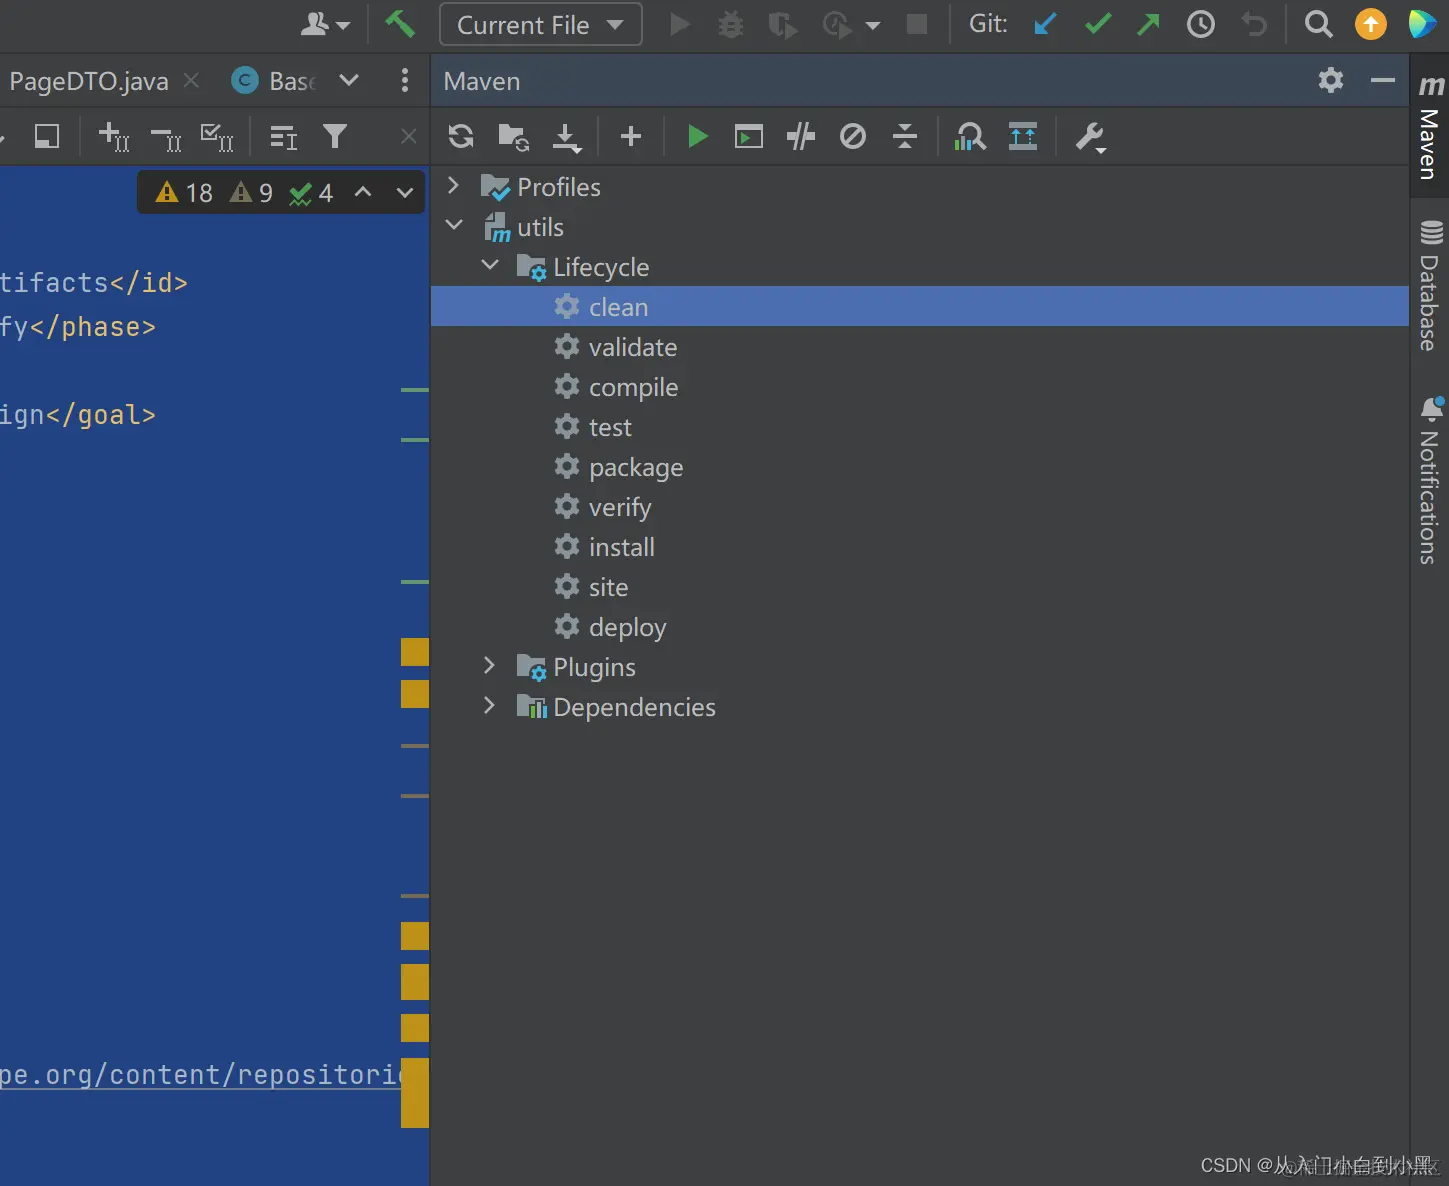1449x1186 pixels.
Task: Open the Current File run configuration dropdown
Action: (x=540, y=25)
